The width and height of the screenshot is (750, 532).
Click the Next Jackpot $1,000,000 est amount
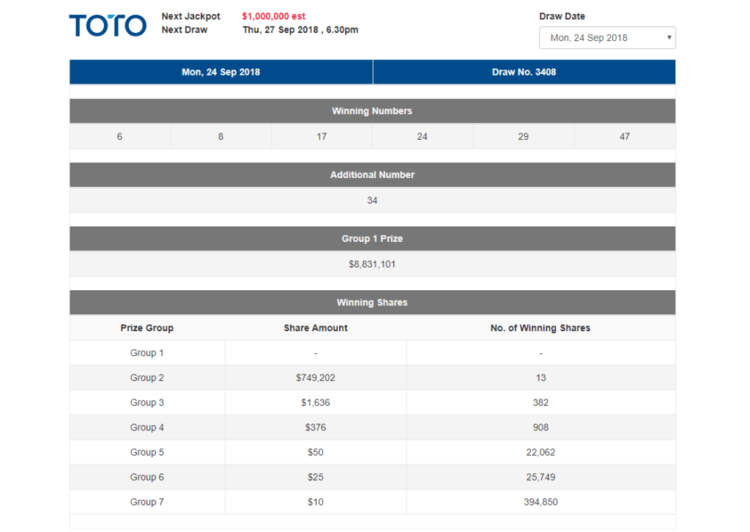[274, 16]
